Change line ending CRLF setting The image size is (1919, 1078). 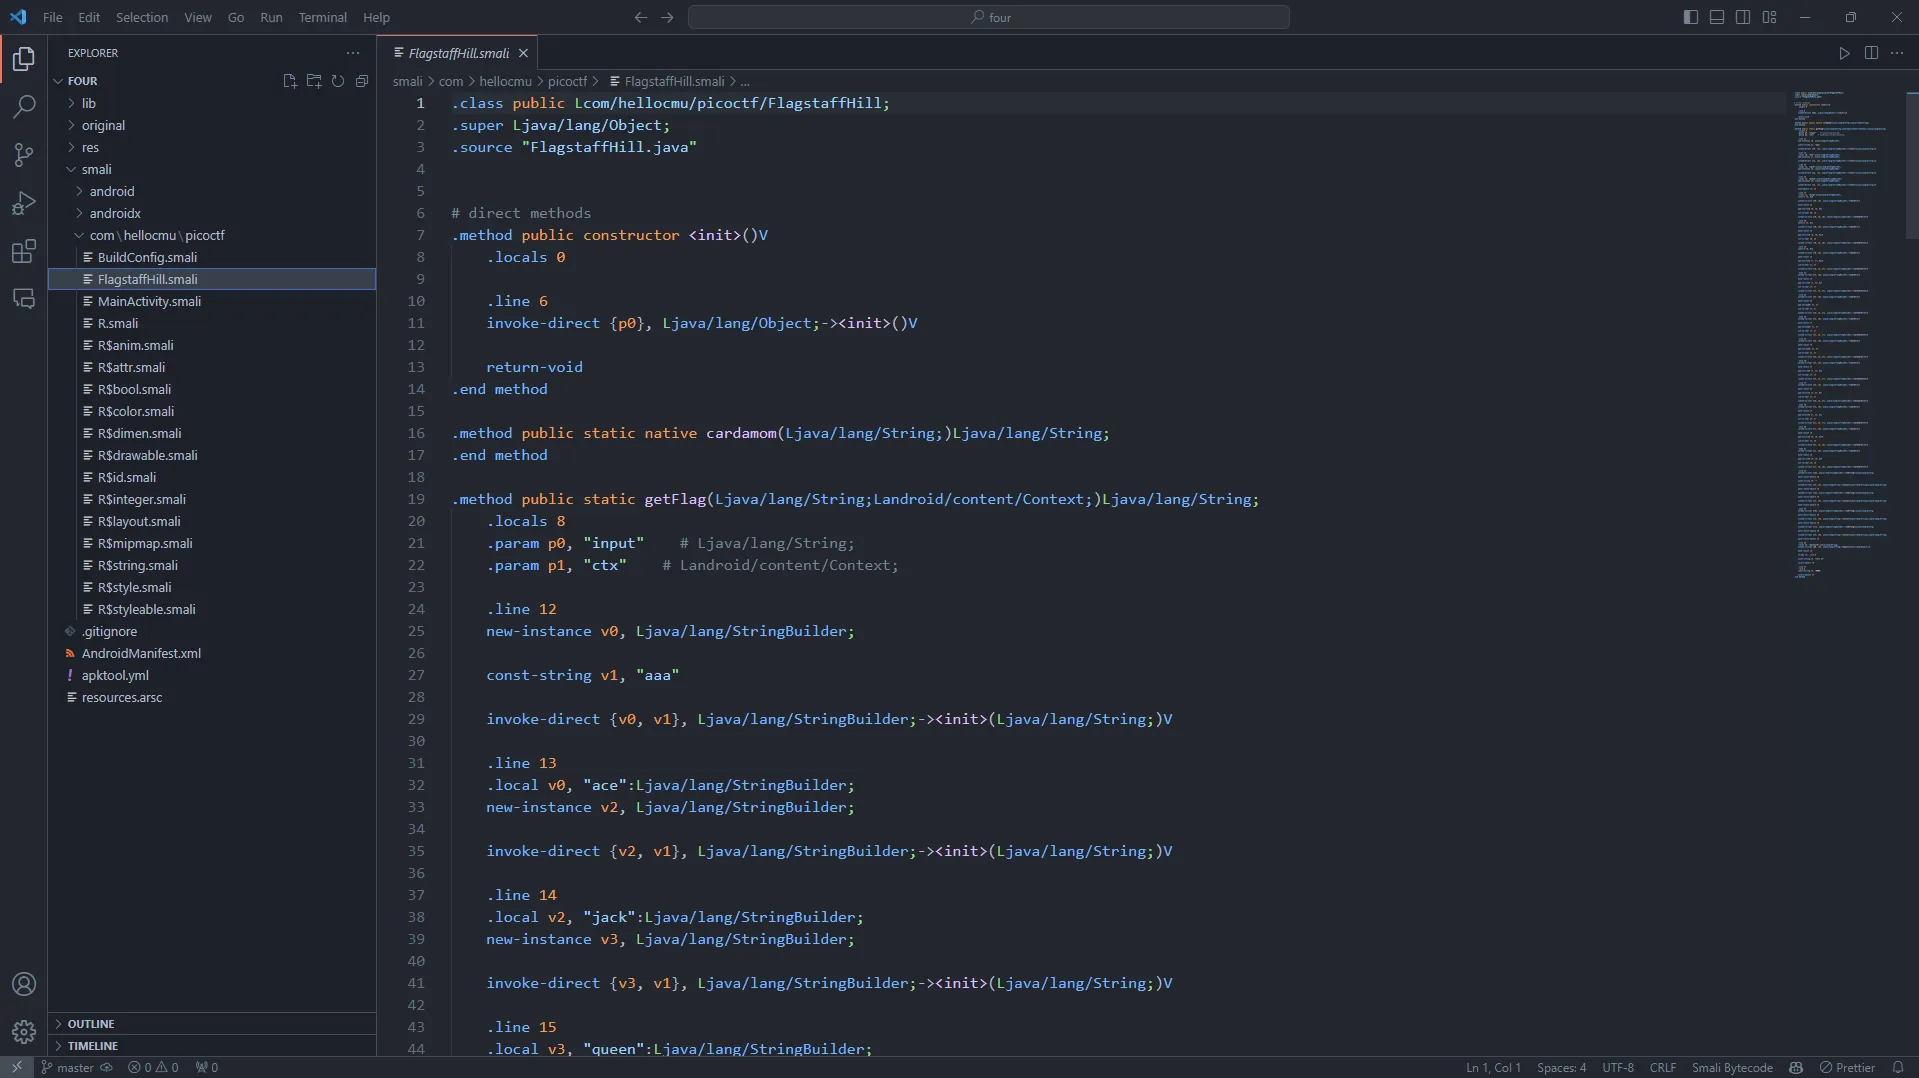coord(1663,1067)
